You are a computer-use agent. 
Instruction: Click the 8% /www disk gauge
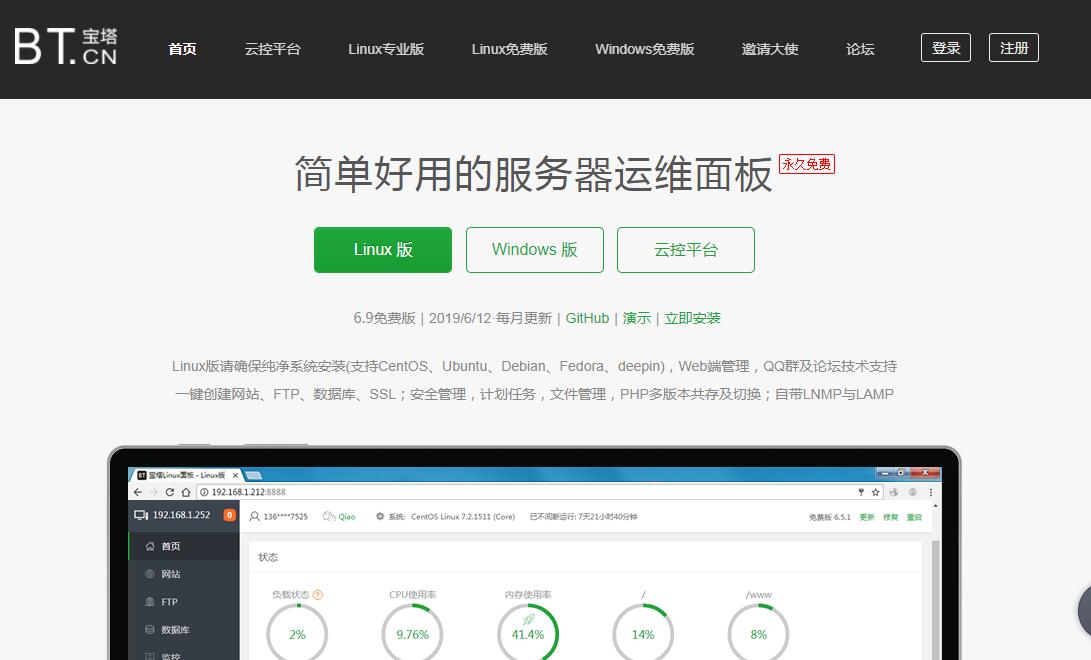(x=758, y=632)
